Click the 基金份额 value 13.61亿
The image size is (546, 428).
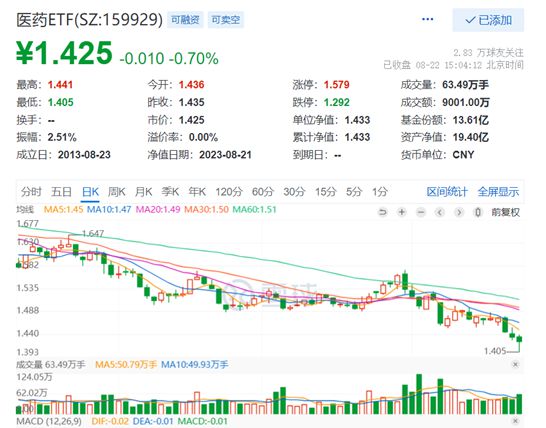471,120
